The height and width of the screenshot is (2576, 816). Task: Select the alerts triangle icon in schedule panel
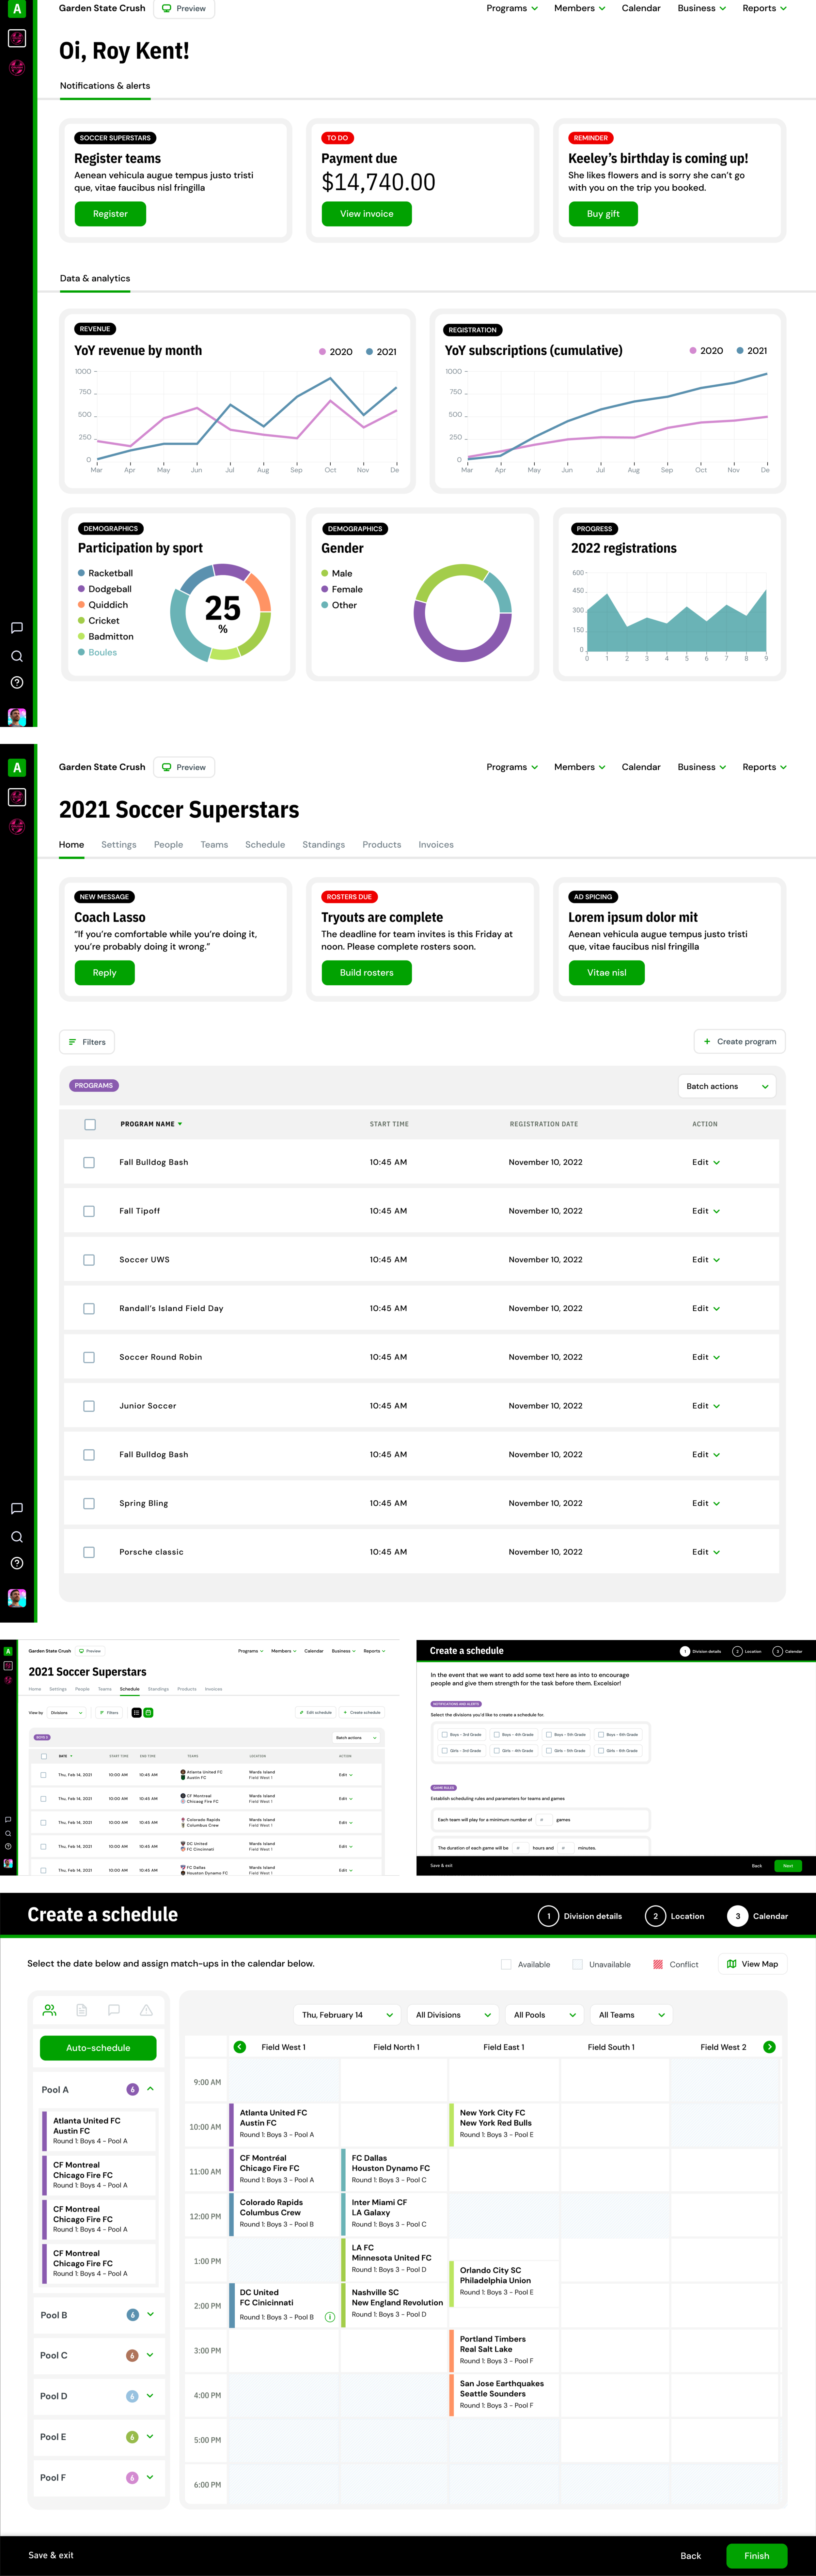146,2010
